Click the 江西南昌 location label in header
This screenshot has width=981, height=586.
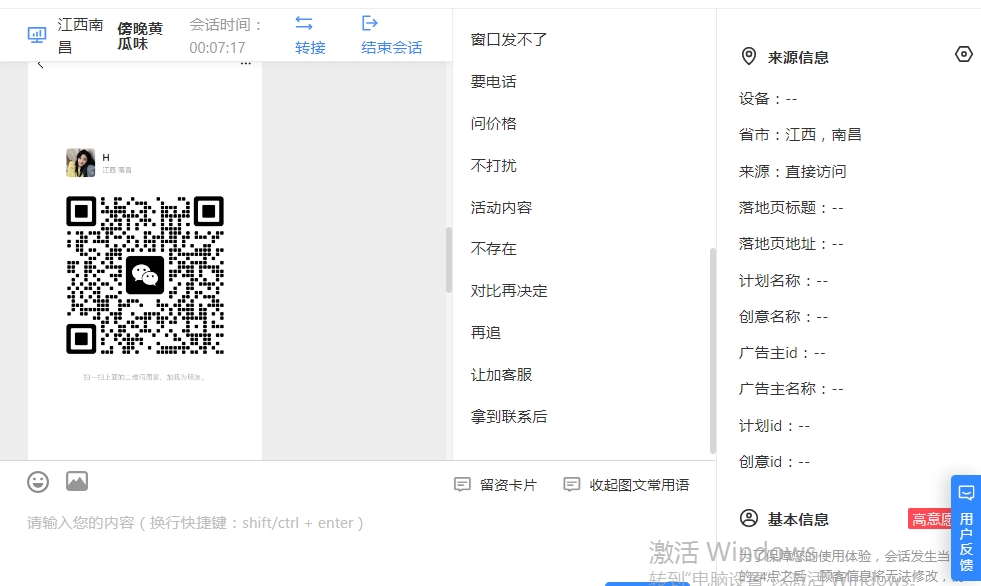tap(80, 36)
